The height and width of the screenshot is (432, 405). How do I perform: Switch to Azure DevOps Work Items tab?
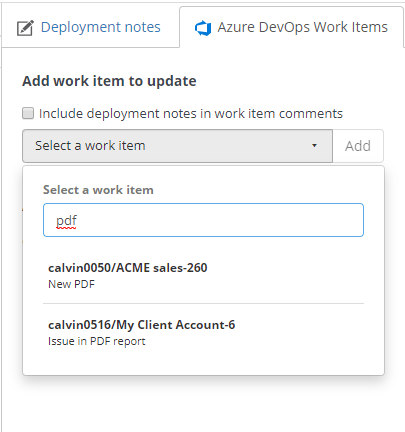pos(291,27)
